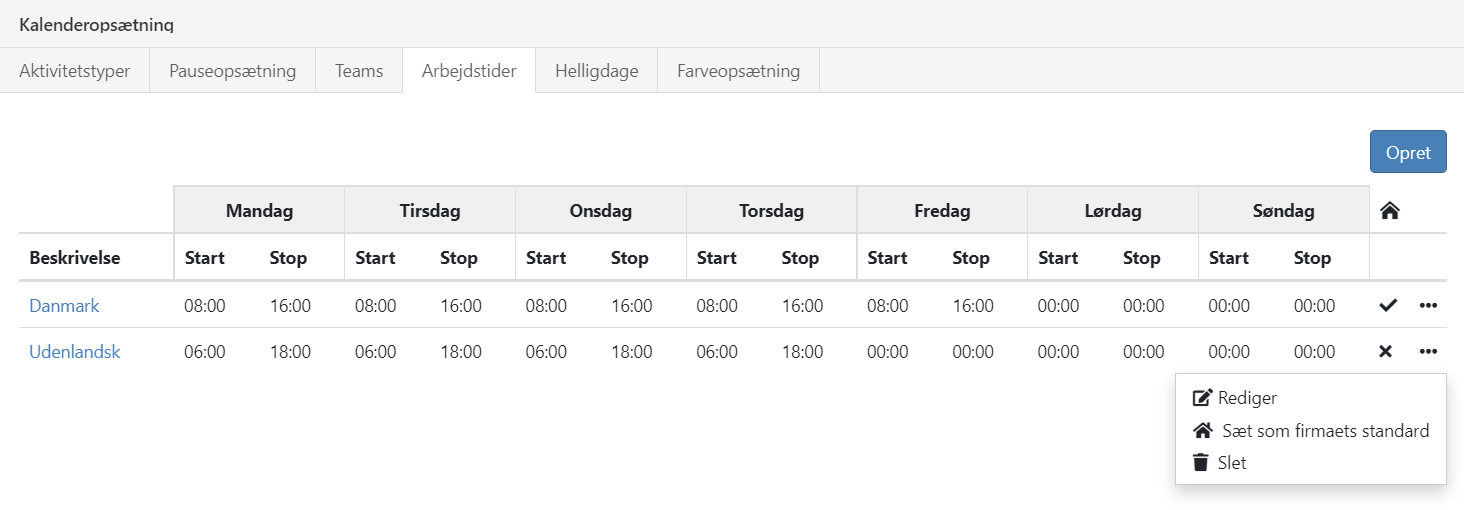Click the house icon in table header
This screenshot has width=1464, height=510.
1389,211
